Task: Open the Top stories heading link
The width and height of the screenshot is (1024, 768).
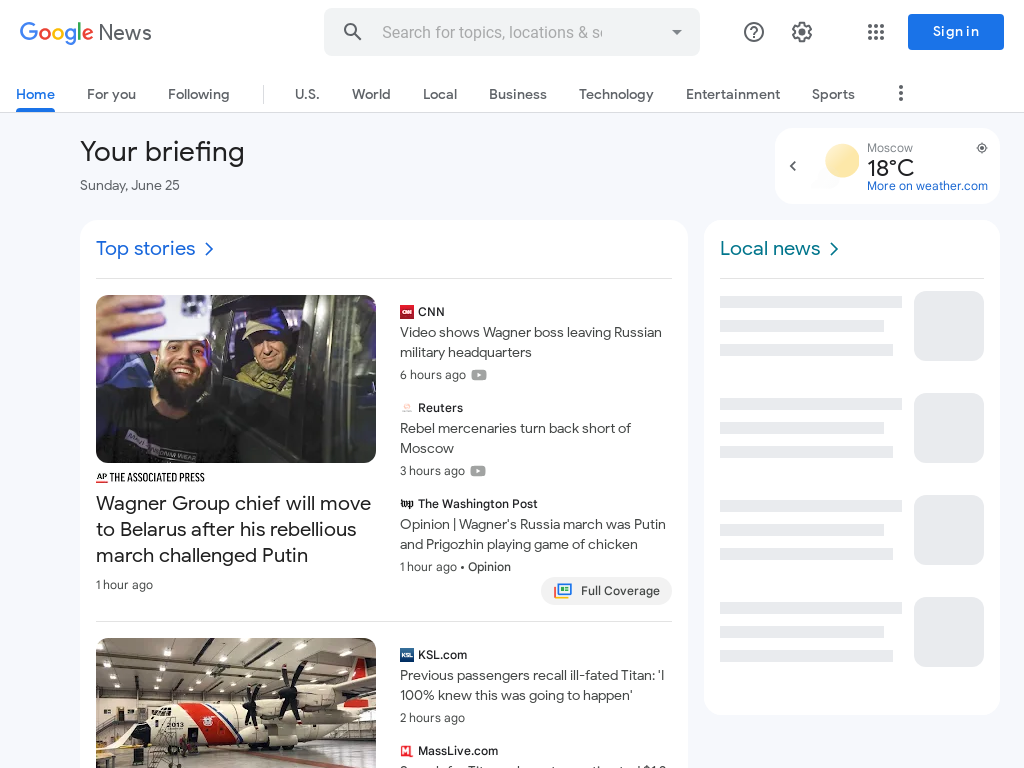Action: [x=146, y=249]
